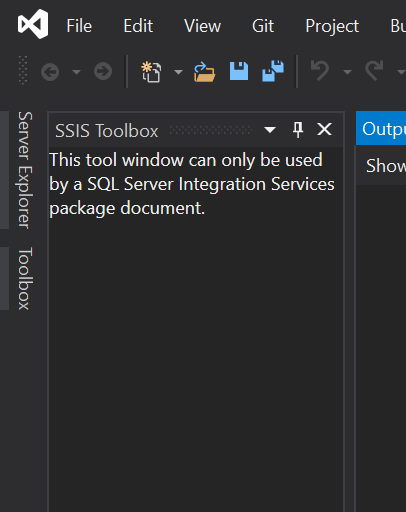Image resolution: width=406 pixels, height=512 pixels.
Task: Close the SSIS Toolbox panel
Action: coord(324,129)
